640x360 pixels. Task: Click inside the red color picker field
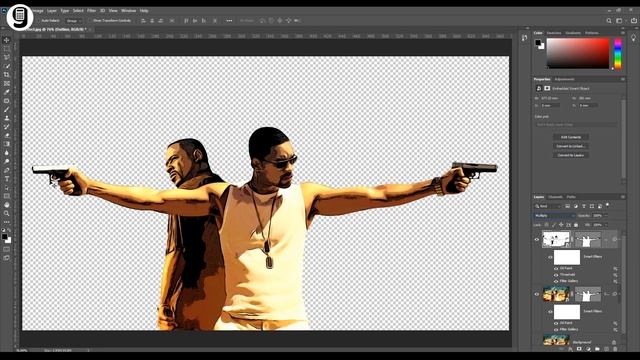tap(578, 53)
